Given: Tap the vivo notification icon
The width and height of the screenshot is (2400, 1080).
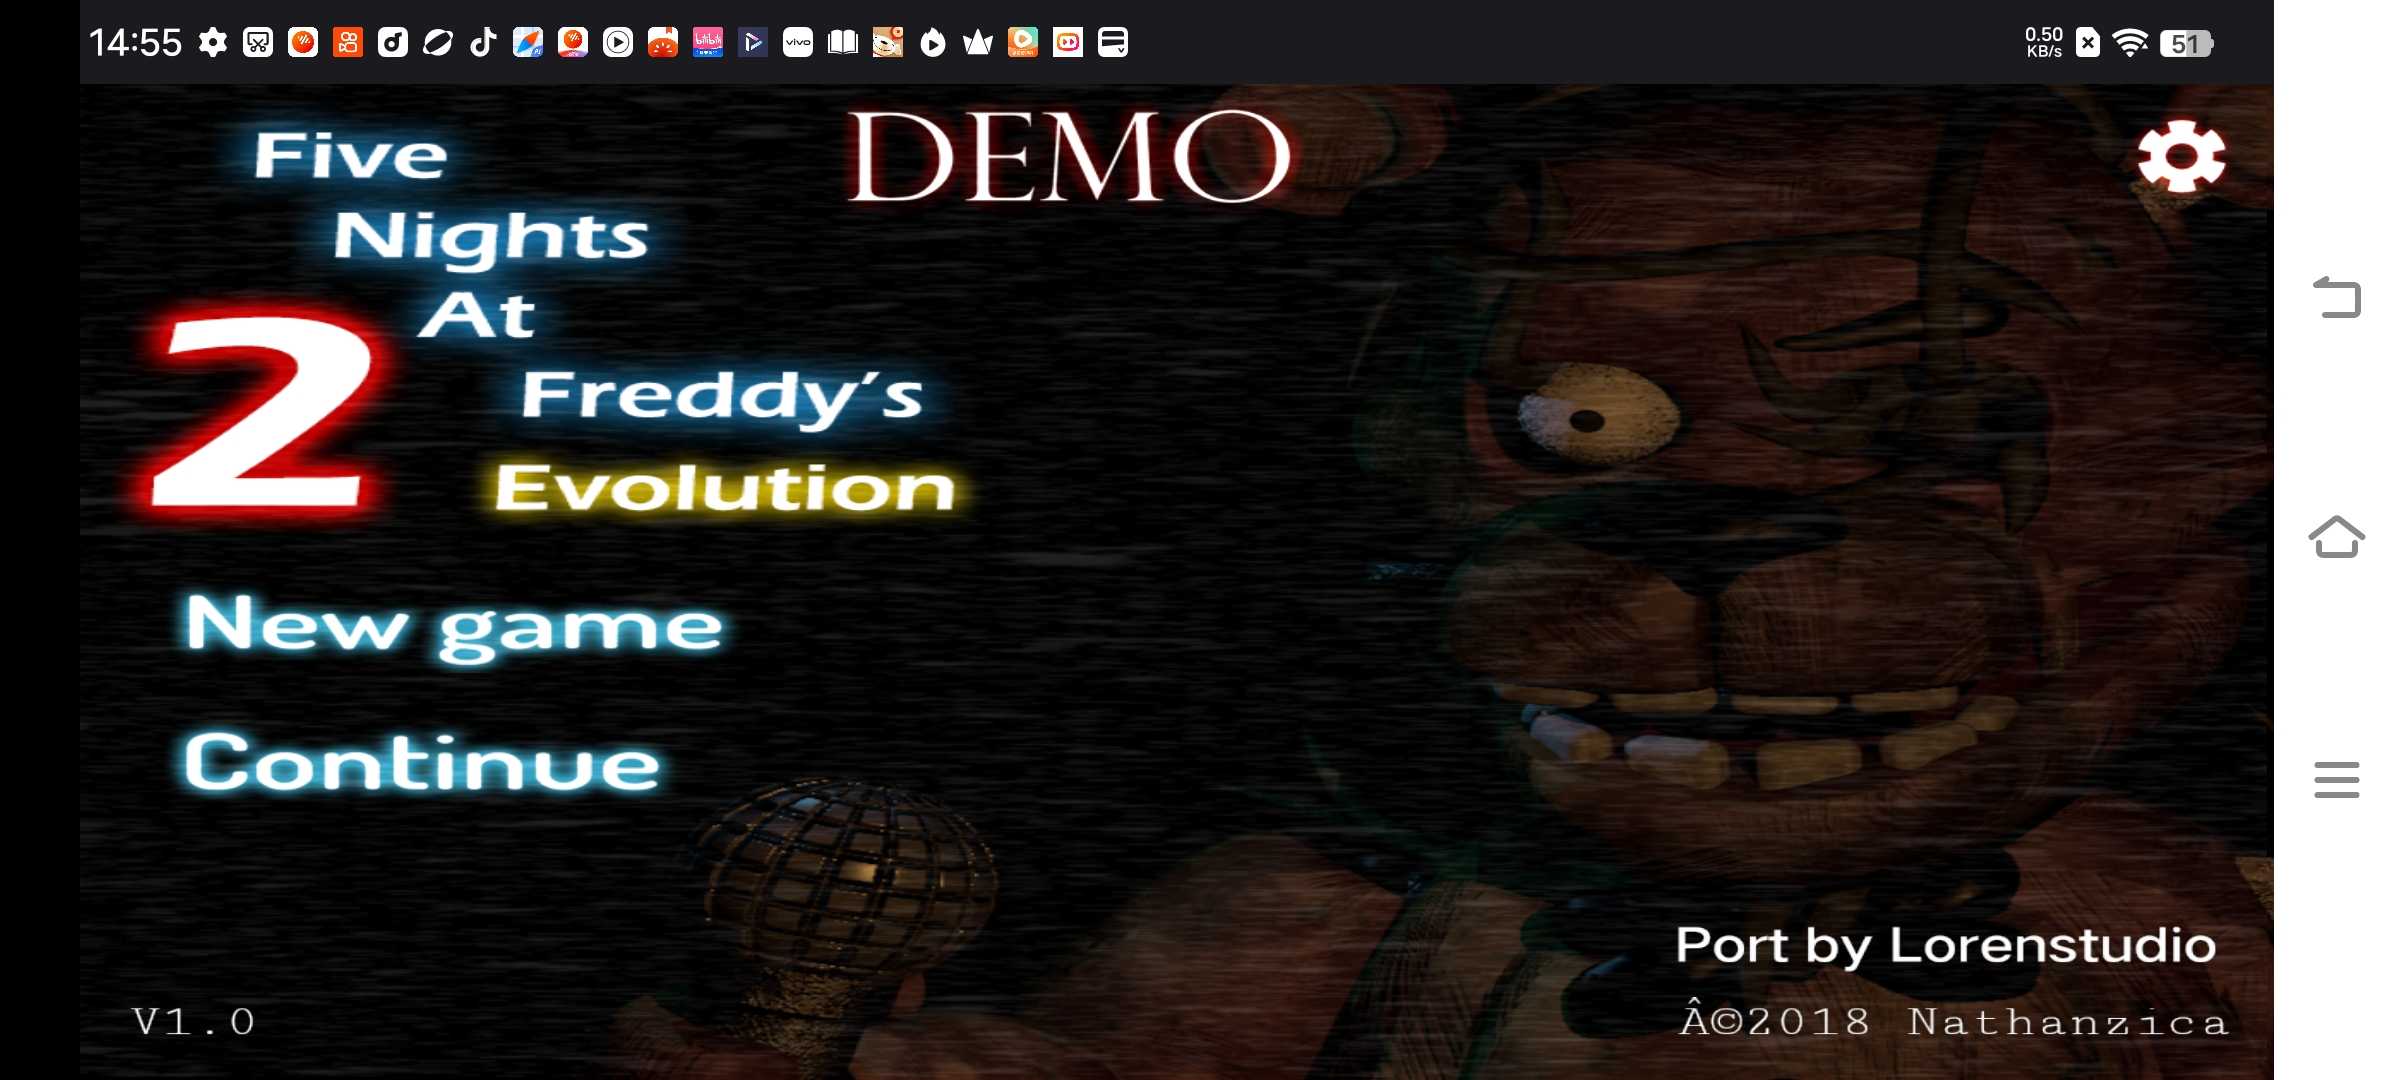Looking at the screenshot, I should point(798,42).
